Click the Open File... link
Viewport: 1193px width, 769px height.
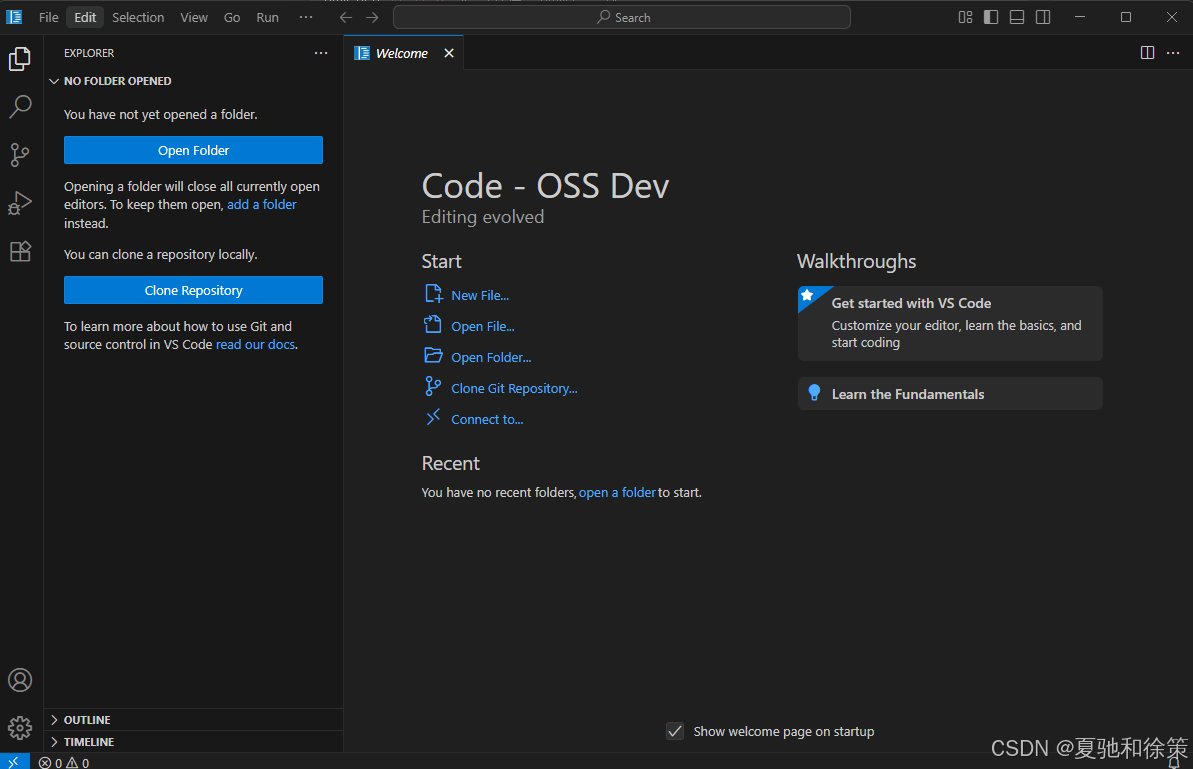click(482, 326)
